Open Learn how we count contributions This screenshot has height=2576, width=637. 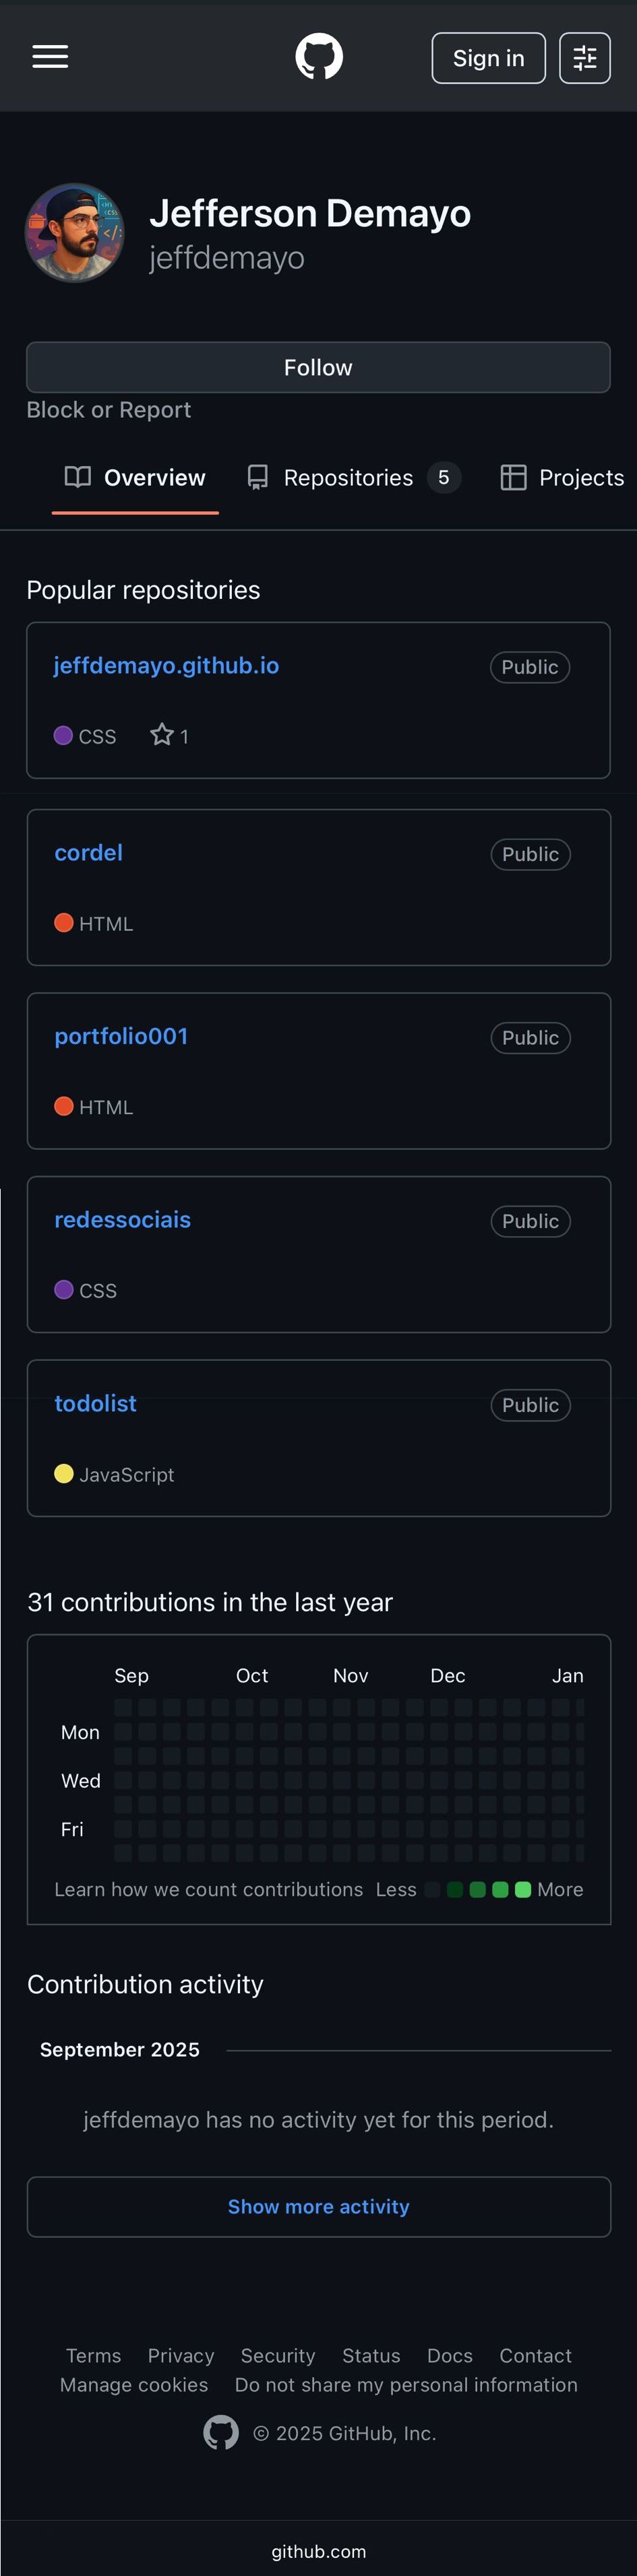click(x=208, y=1889)
